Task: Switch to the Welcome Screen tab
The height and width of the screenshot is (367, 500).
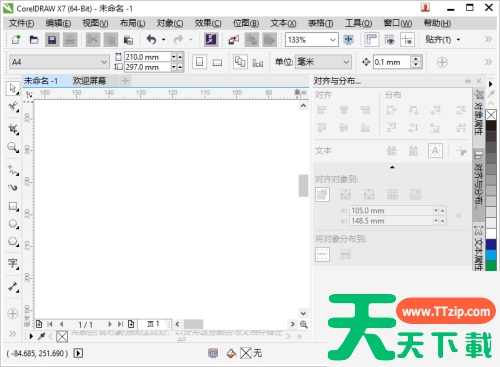Action: point(89,81)
